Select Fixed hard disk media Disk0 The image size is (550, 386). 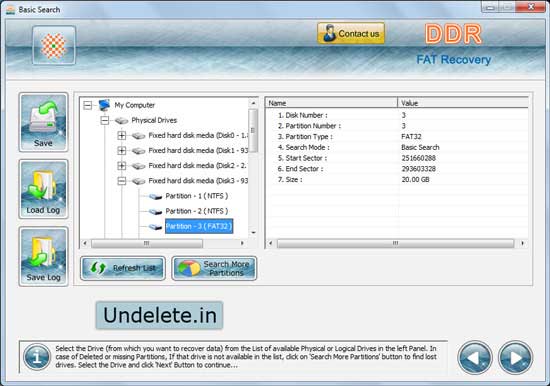tap(198, 135)
